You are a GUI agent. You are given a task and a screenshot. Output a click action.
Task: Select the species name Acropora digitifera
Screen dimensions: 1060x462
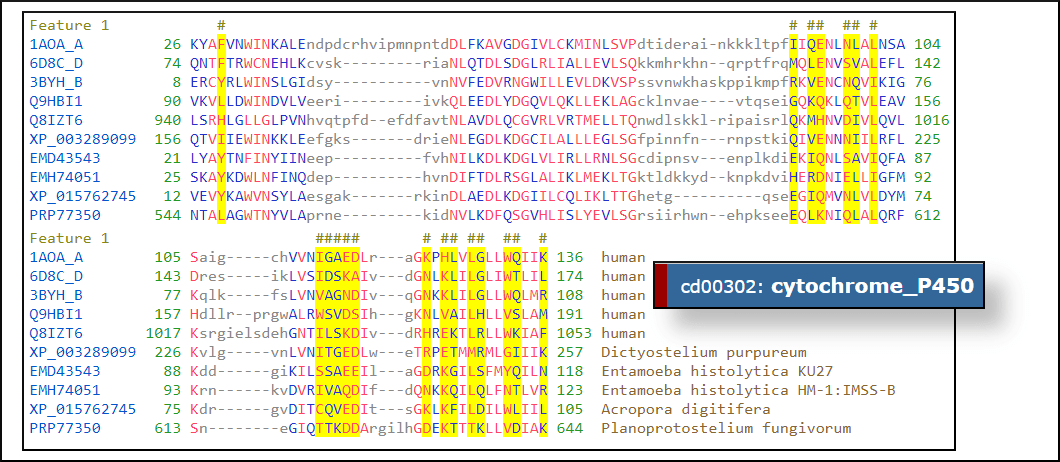[x=686, y=409]
